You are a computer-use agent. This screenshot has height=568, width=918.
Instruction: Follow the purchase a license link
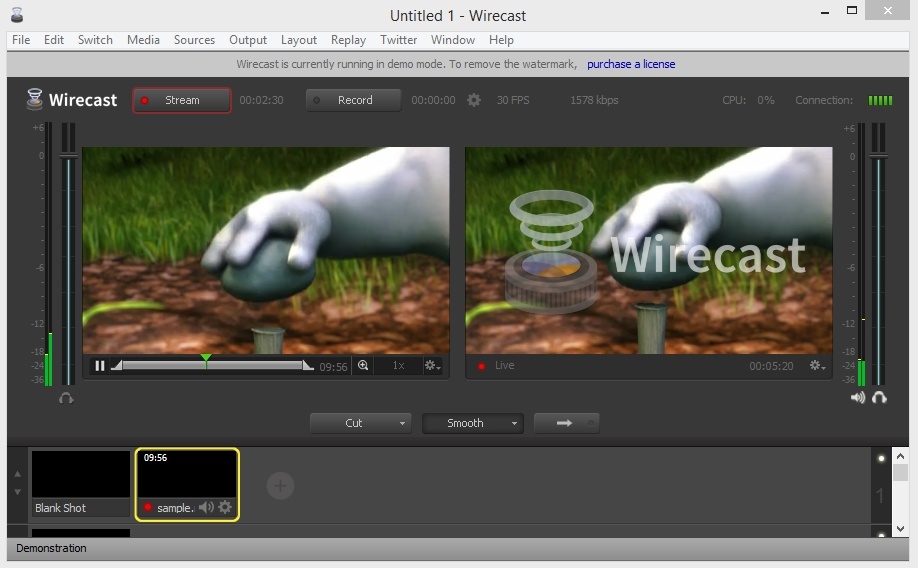pos(631,64)
